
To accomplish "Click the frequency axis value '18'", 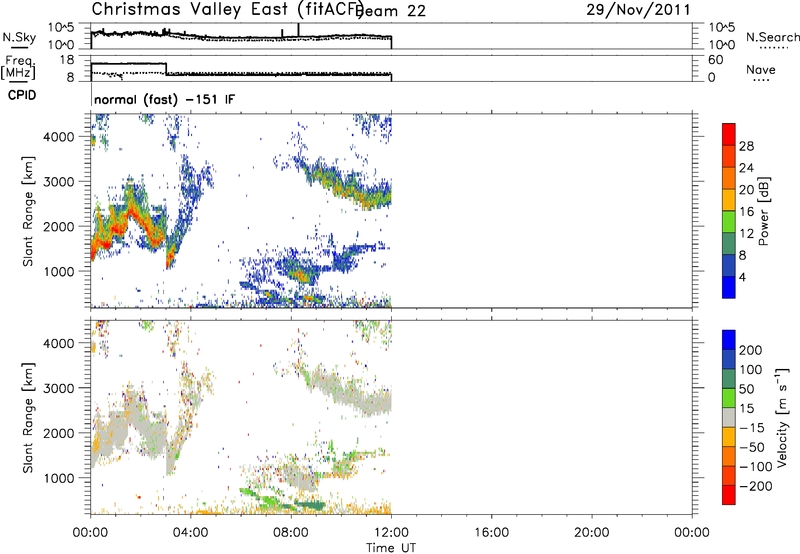I will click(66, 60).
